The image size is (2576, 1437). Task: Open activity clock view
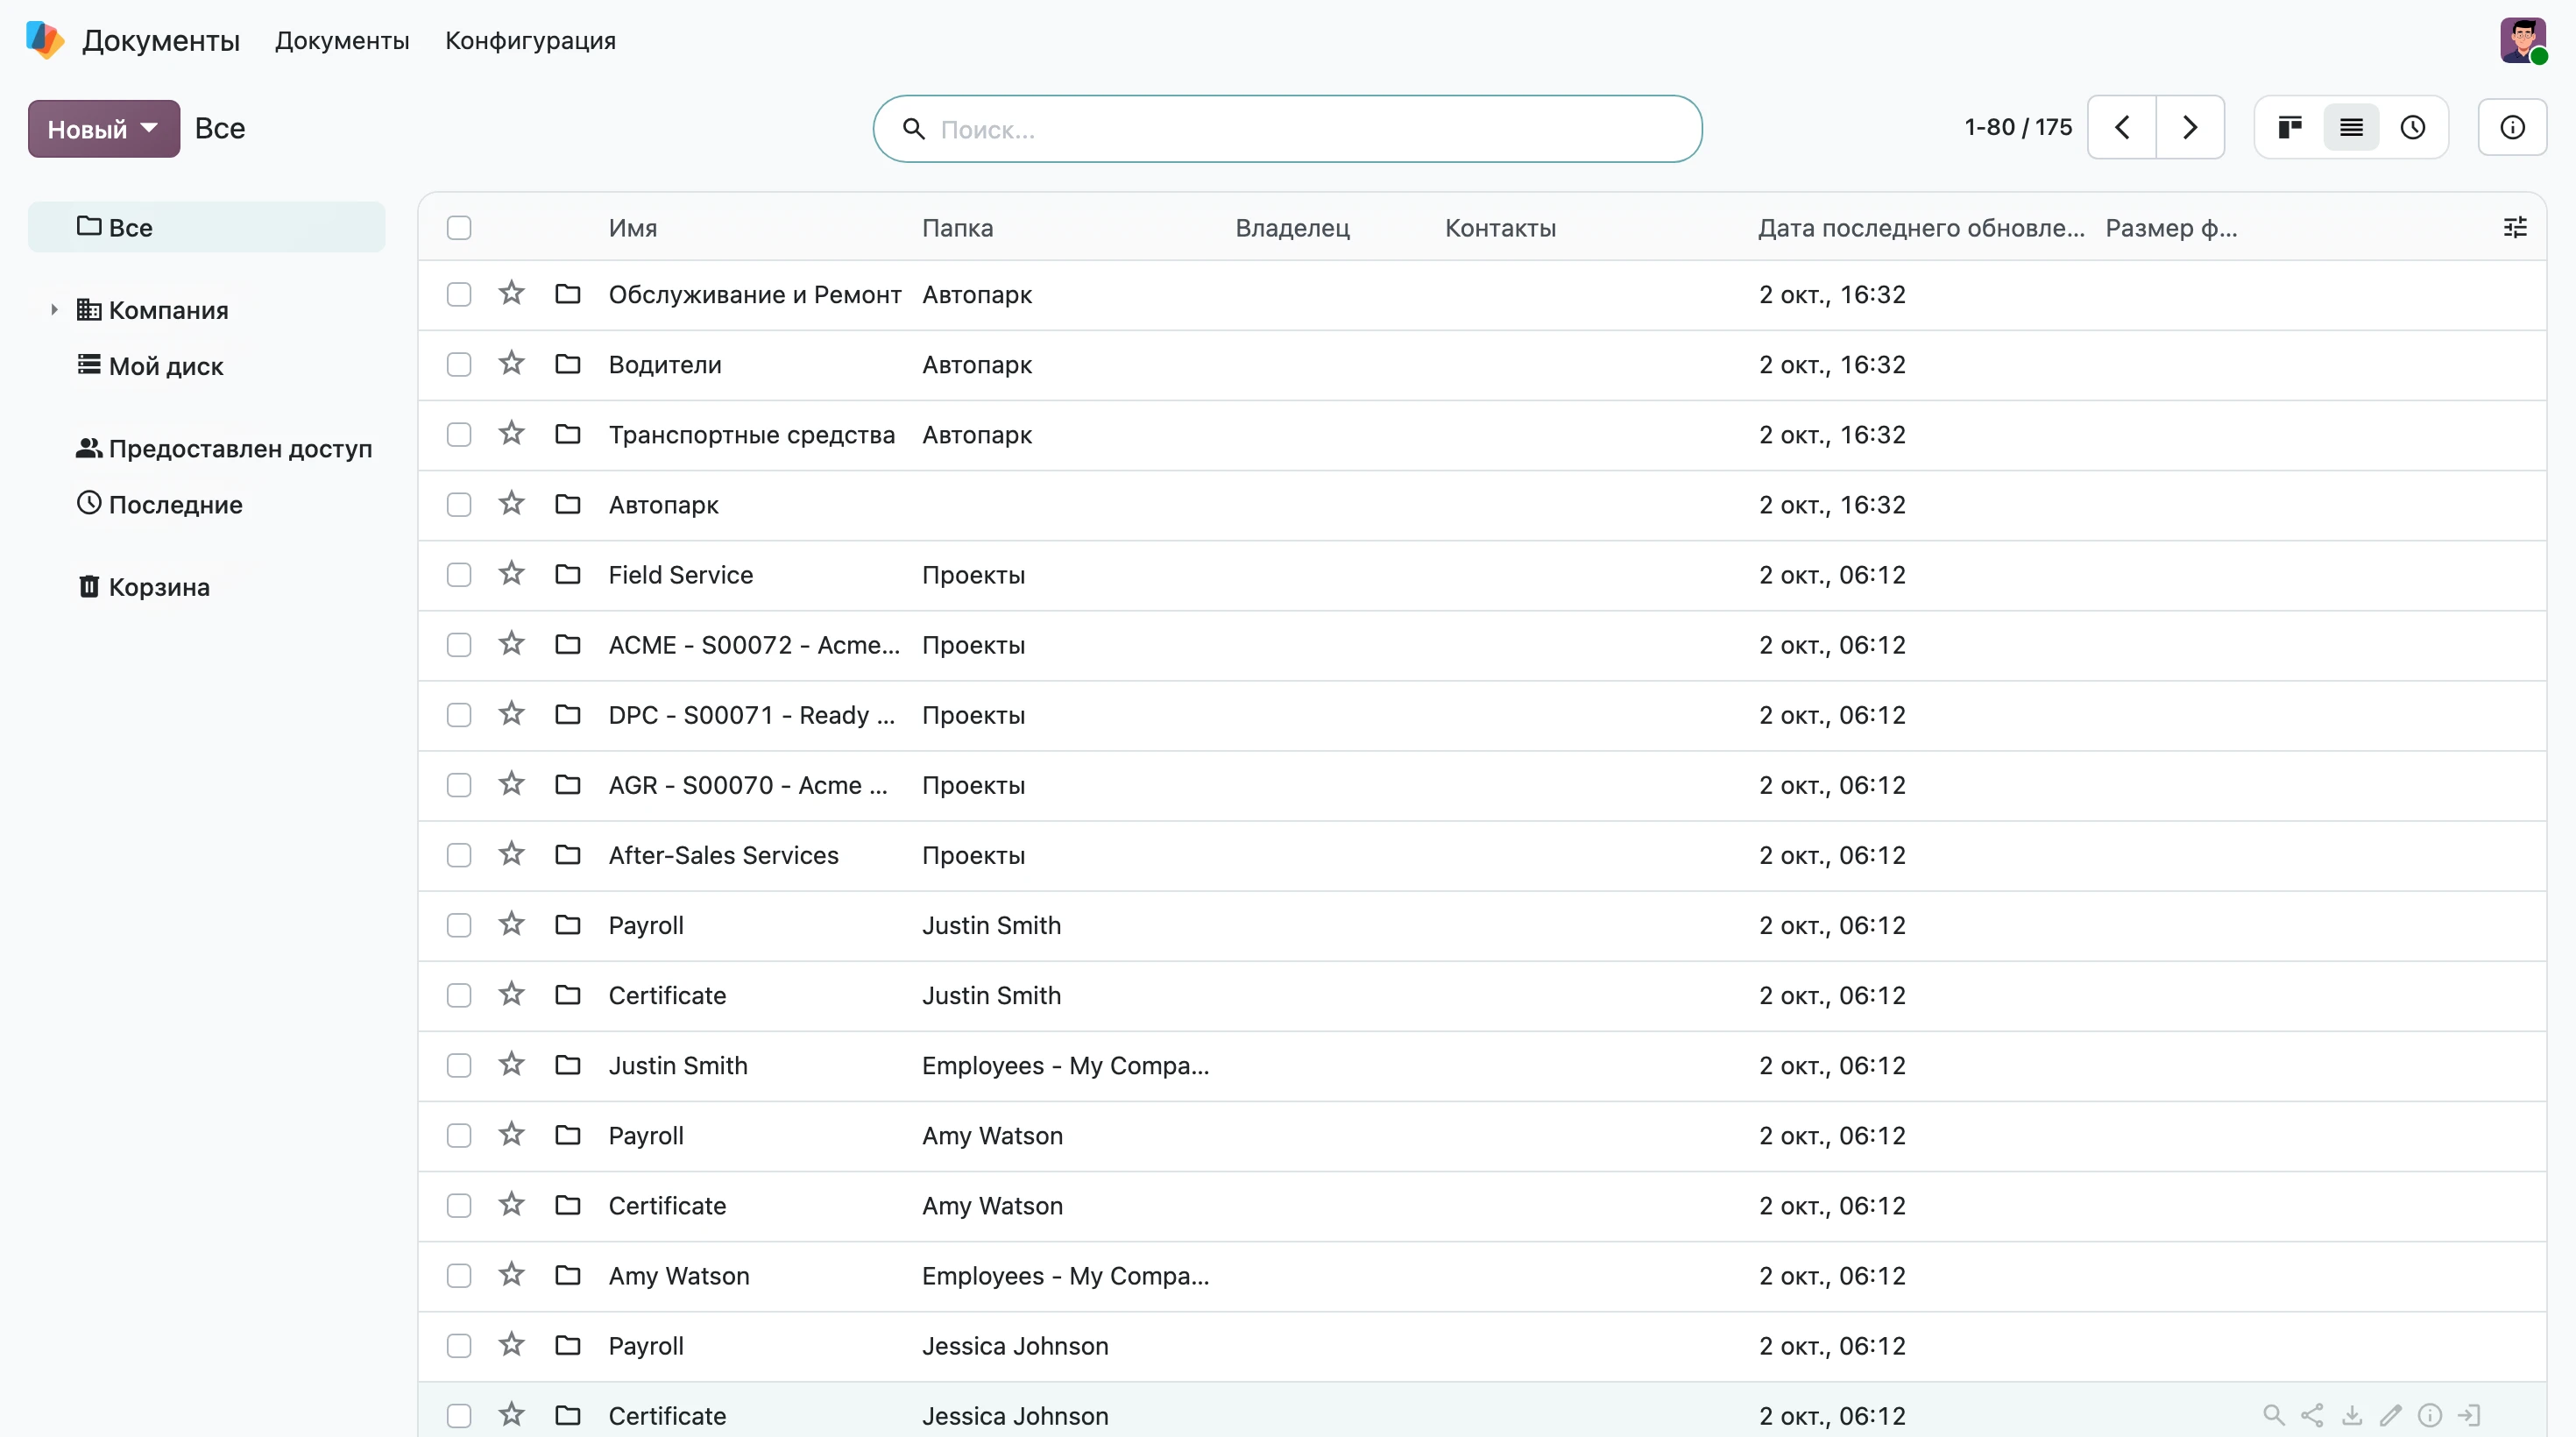[2413, 128]
